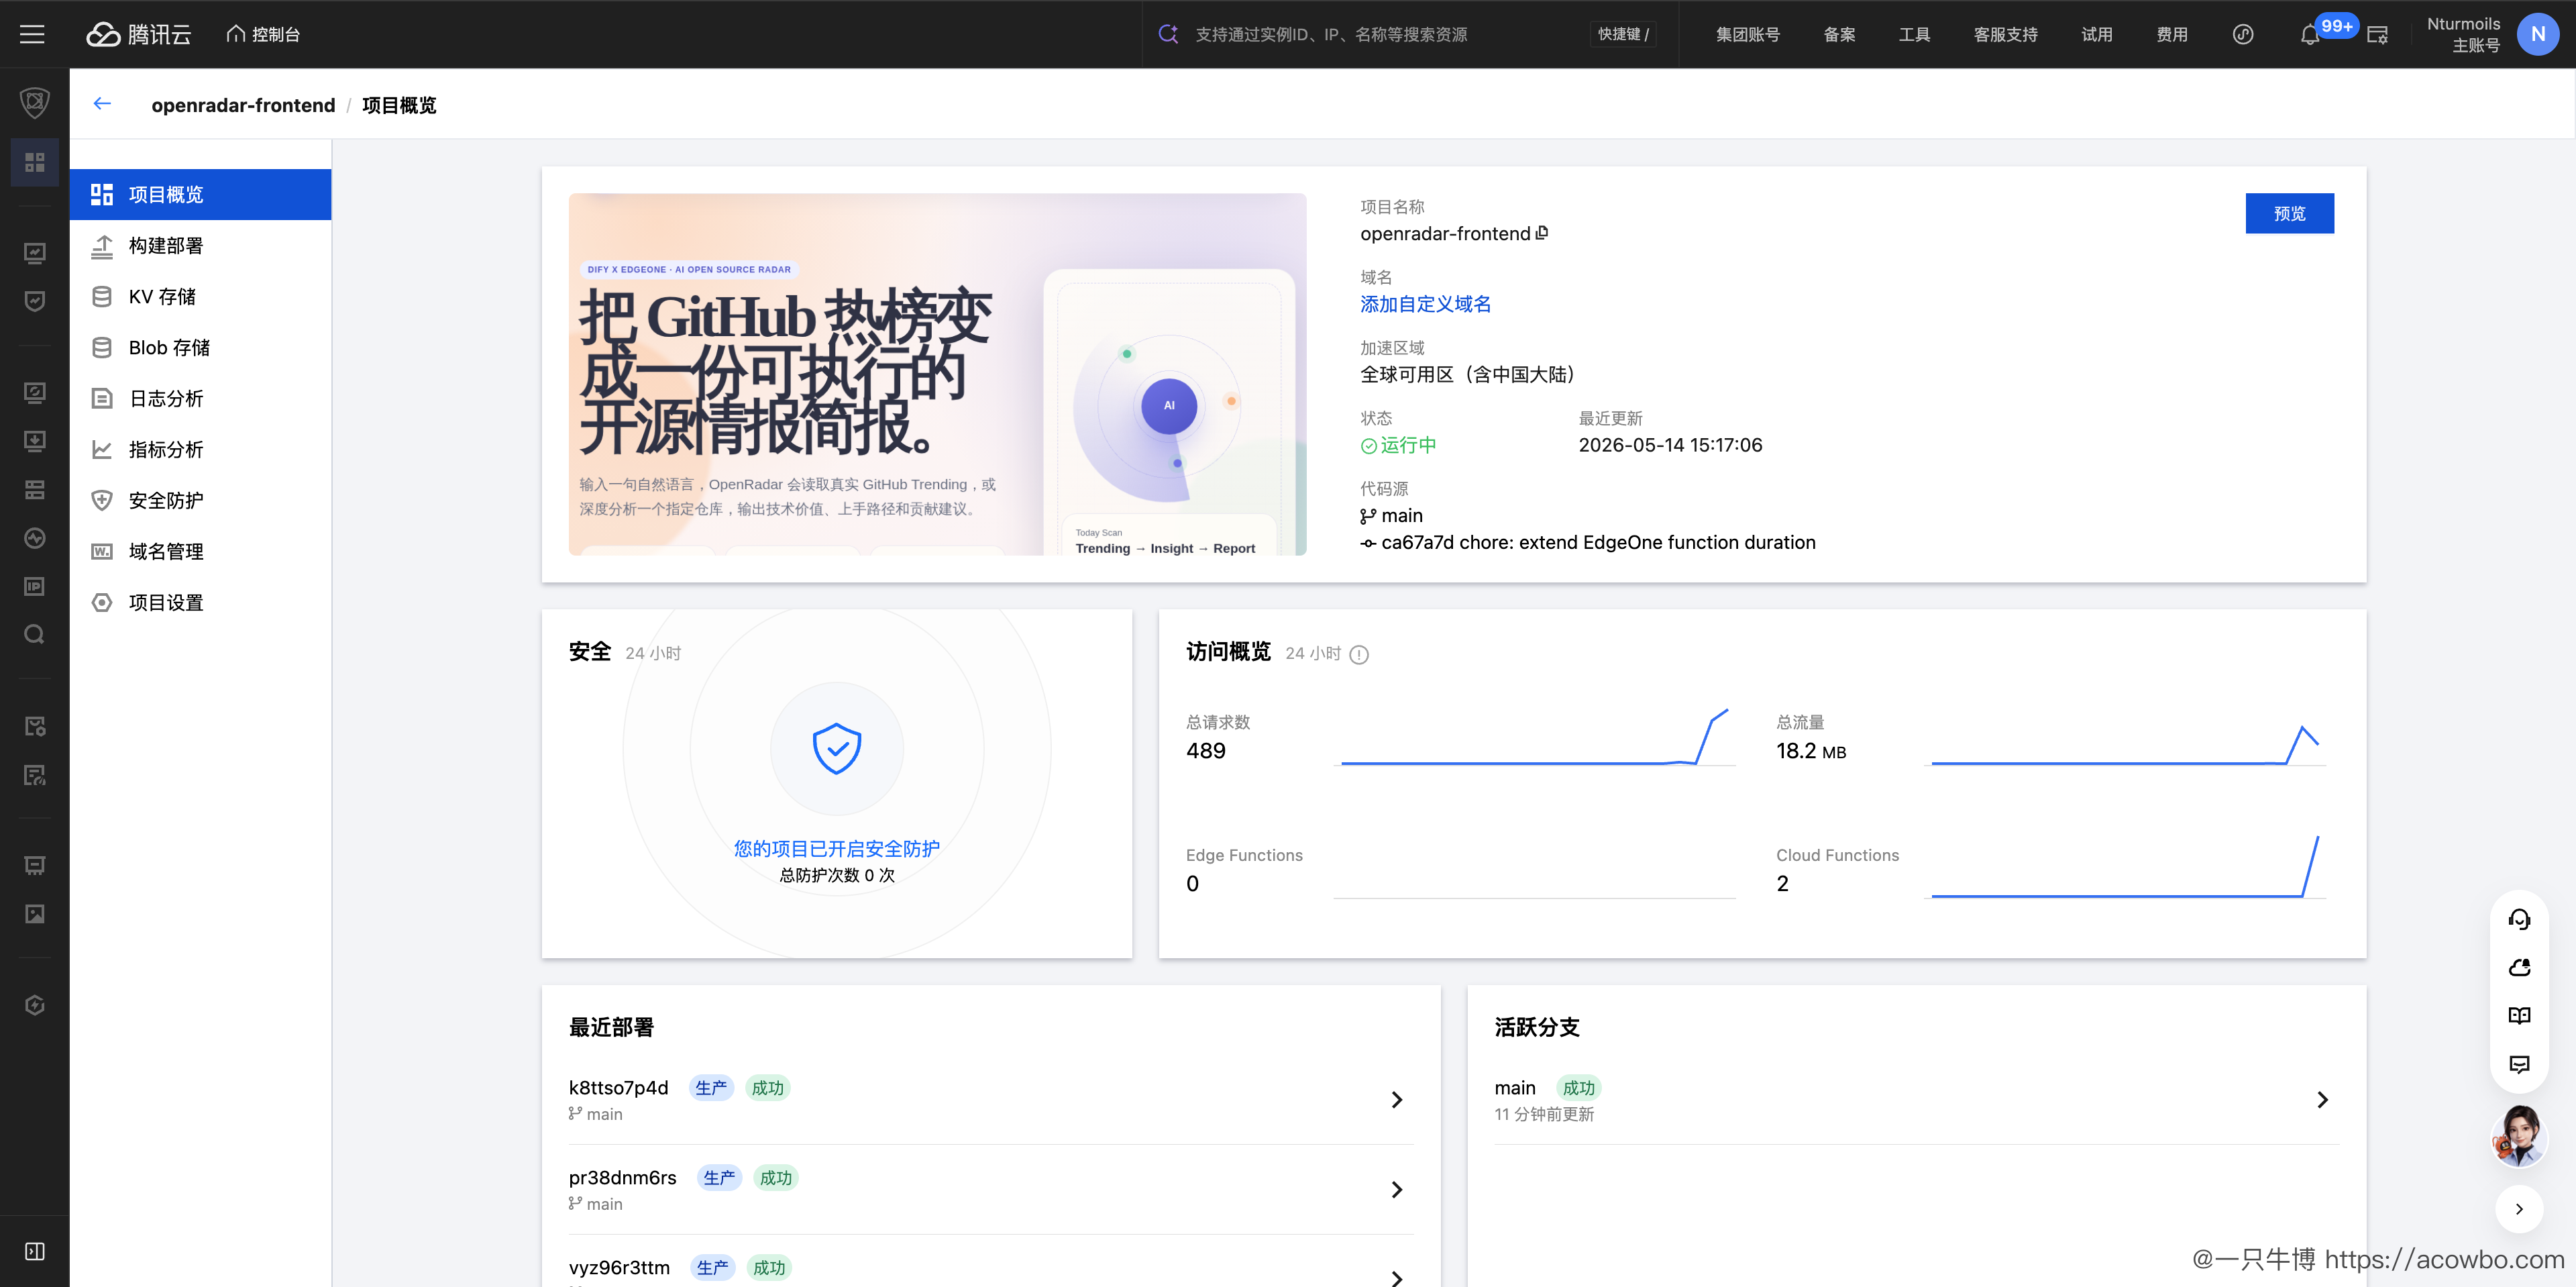2576x1287 pixels.
Task: Open KV 存储 in sidebar
Action: (x=200, y=296)
